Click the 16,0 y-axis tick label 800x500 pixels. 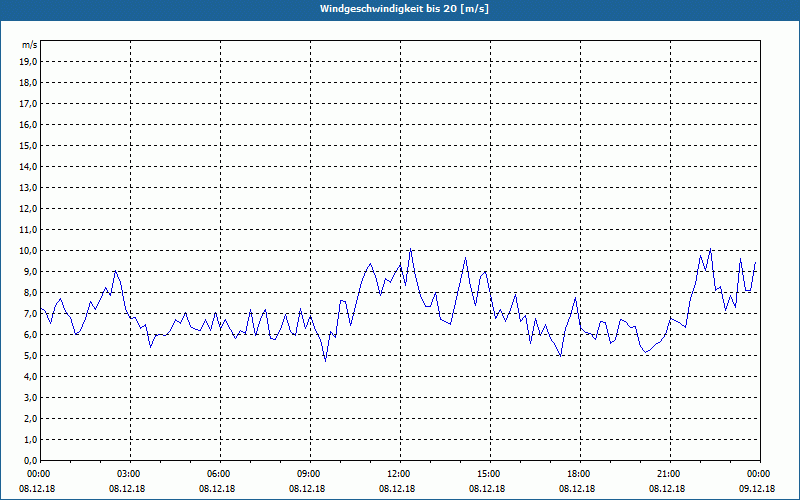[29, 124]
